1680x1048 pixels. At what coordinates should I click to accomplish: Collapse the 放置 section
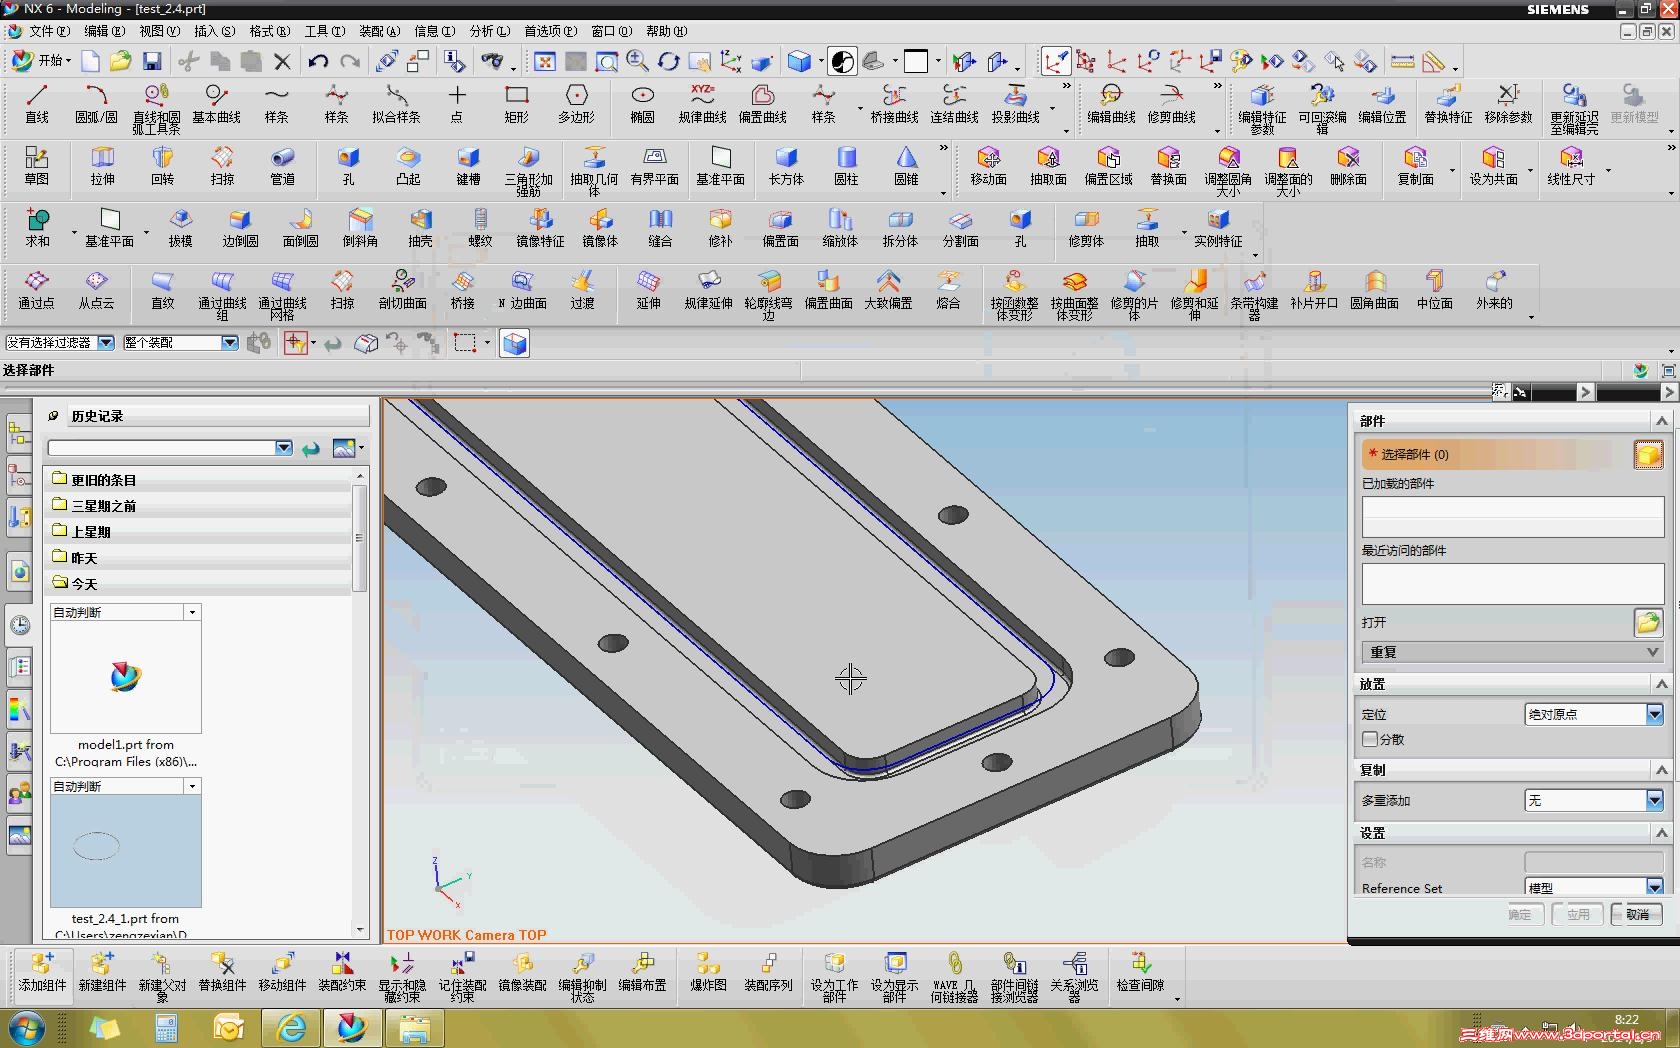1661,684
